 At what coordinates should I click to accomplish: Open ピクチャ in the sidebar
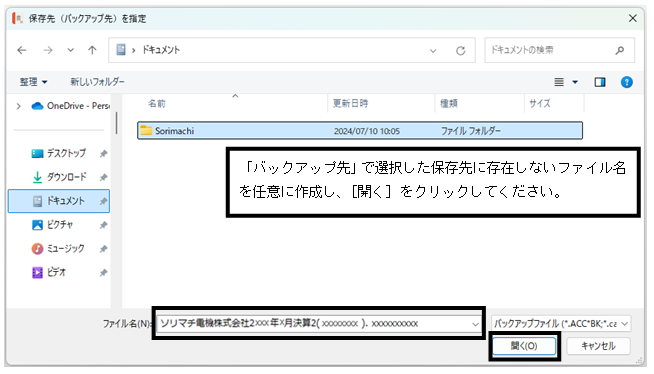(x=53, y=225)
